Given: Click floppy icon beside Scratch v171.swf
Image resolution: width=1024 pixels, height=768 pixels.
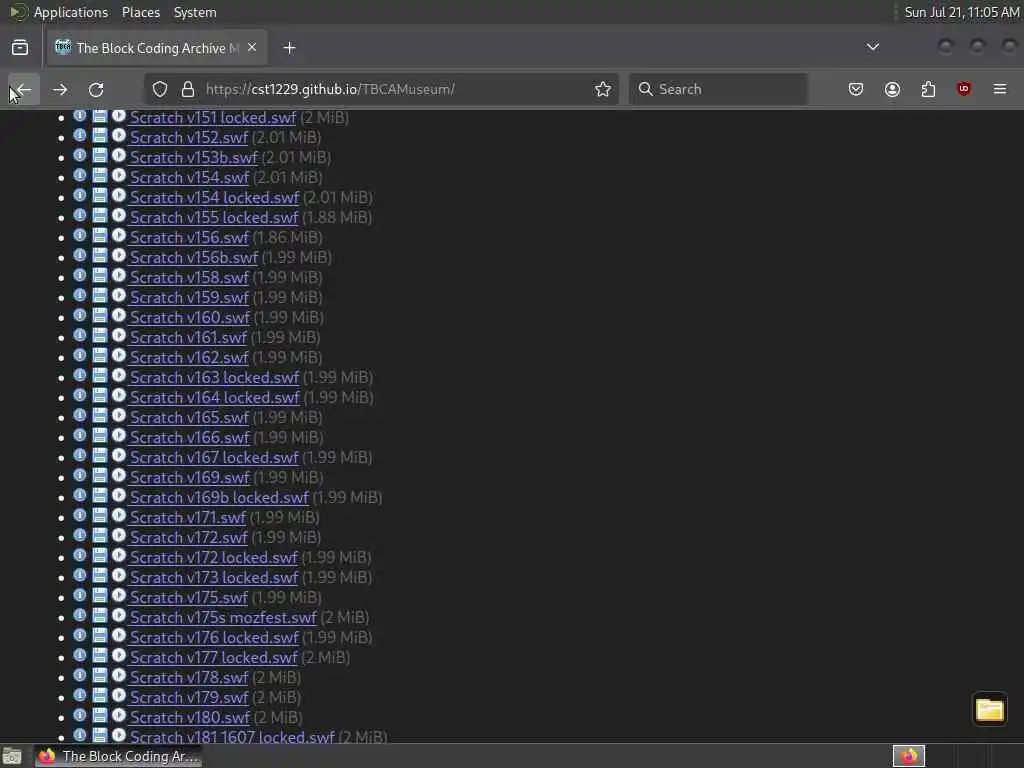Looking at the screenshot, I should [x=99, y=516].
